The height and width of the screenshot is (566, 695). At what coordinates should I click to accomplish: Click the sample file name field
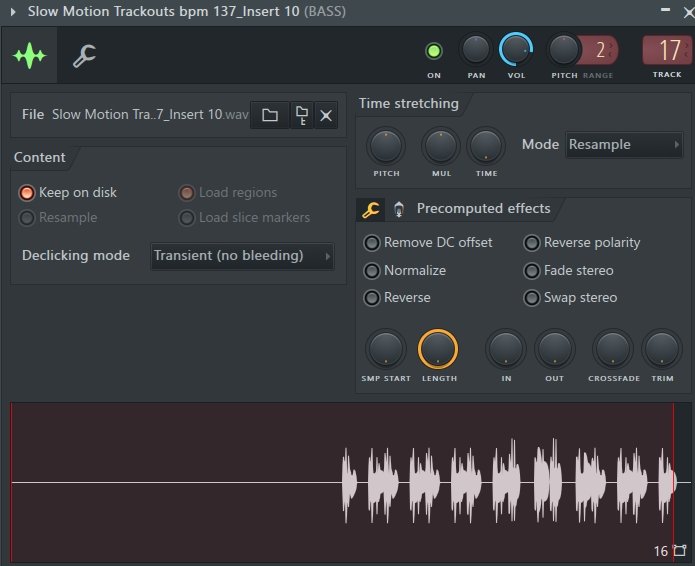coord(150,115)
